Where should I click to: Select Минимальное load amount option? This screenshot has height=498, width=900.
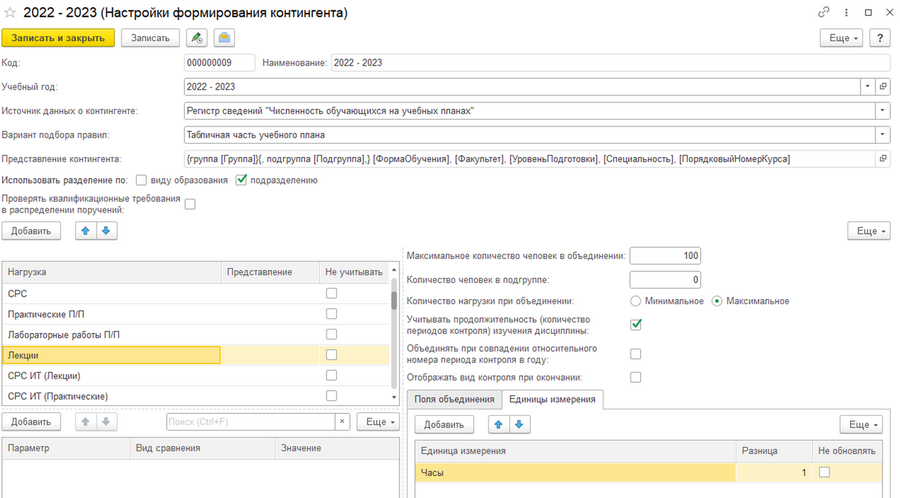point(635,301)
